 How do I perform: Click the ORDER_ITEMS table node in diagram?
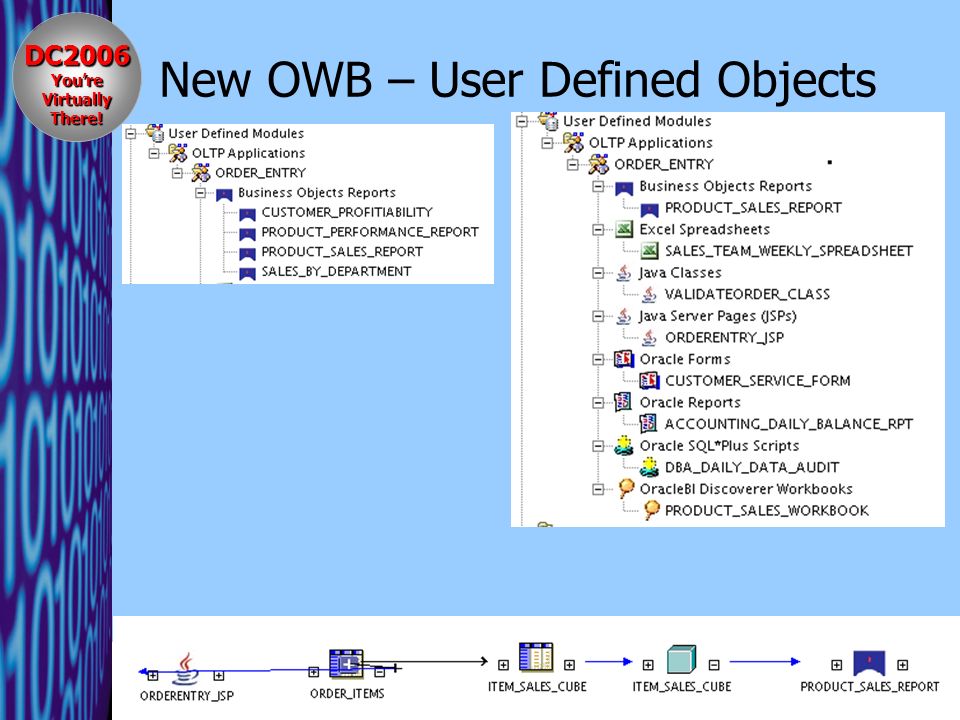(x=347, y=664)
